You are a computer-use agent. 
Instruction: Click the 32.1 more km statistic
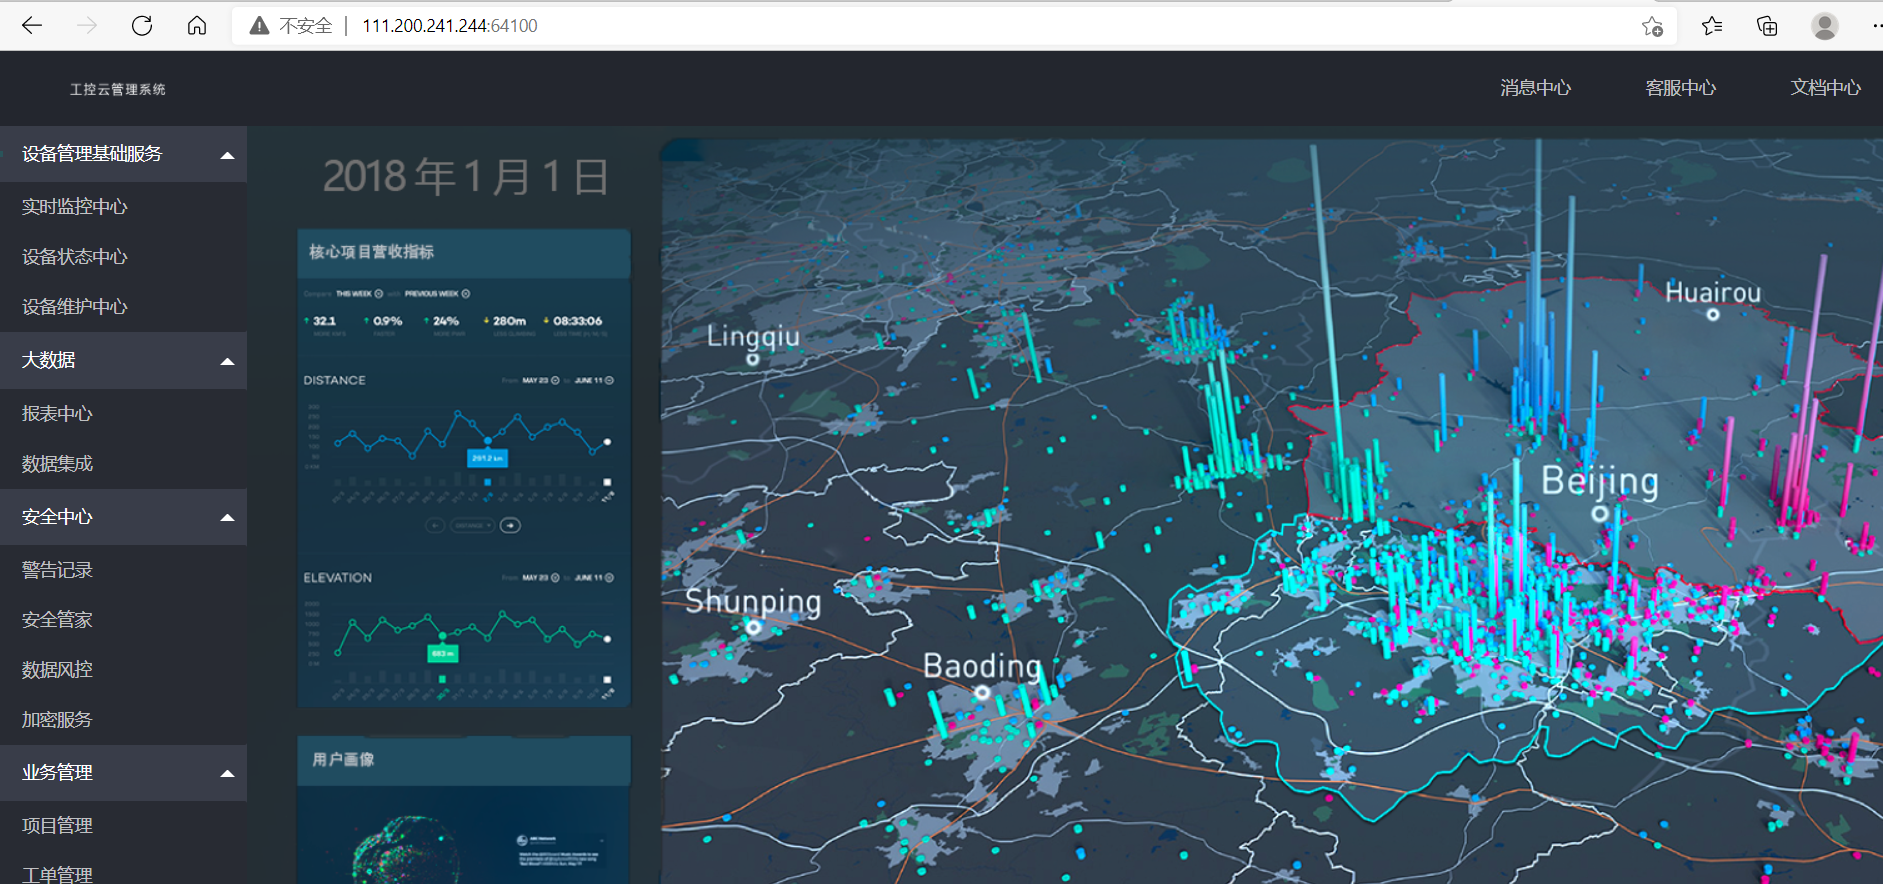(x=325, y=324)
